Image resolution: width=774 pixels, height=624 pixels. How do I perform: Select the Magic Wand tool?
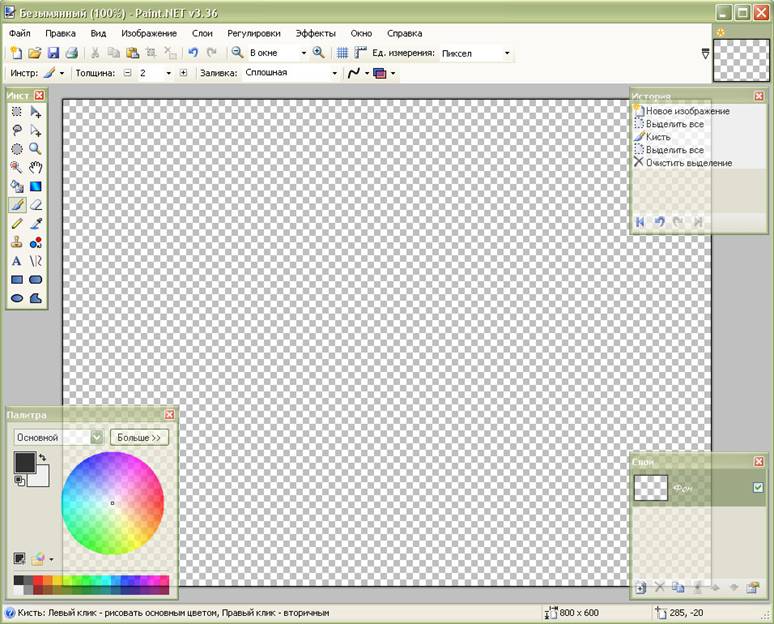[17, 167]
